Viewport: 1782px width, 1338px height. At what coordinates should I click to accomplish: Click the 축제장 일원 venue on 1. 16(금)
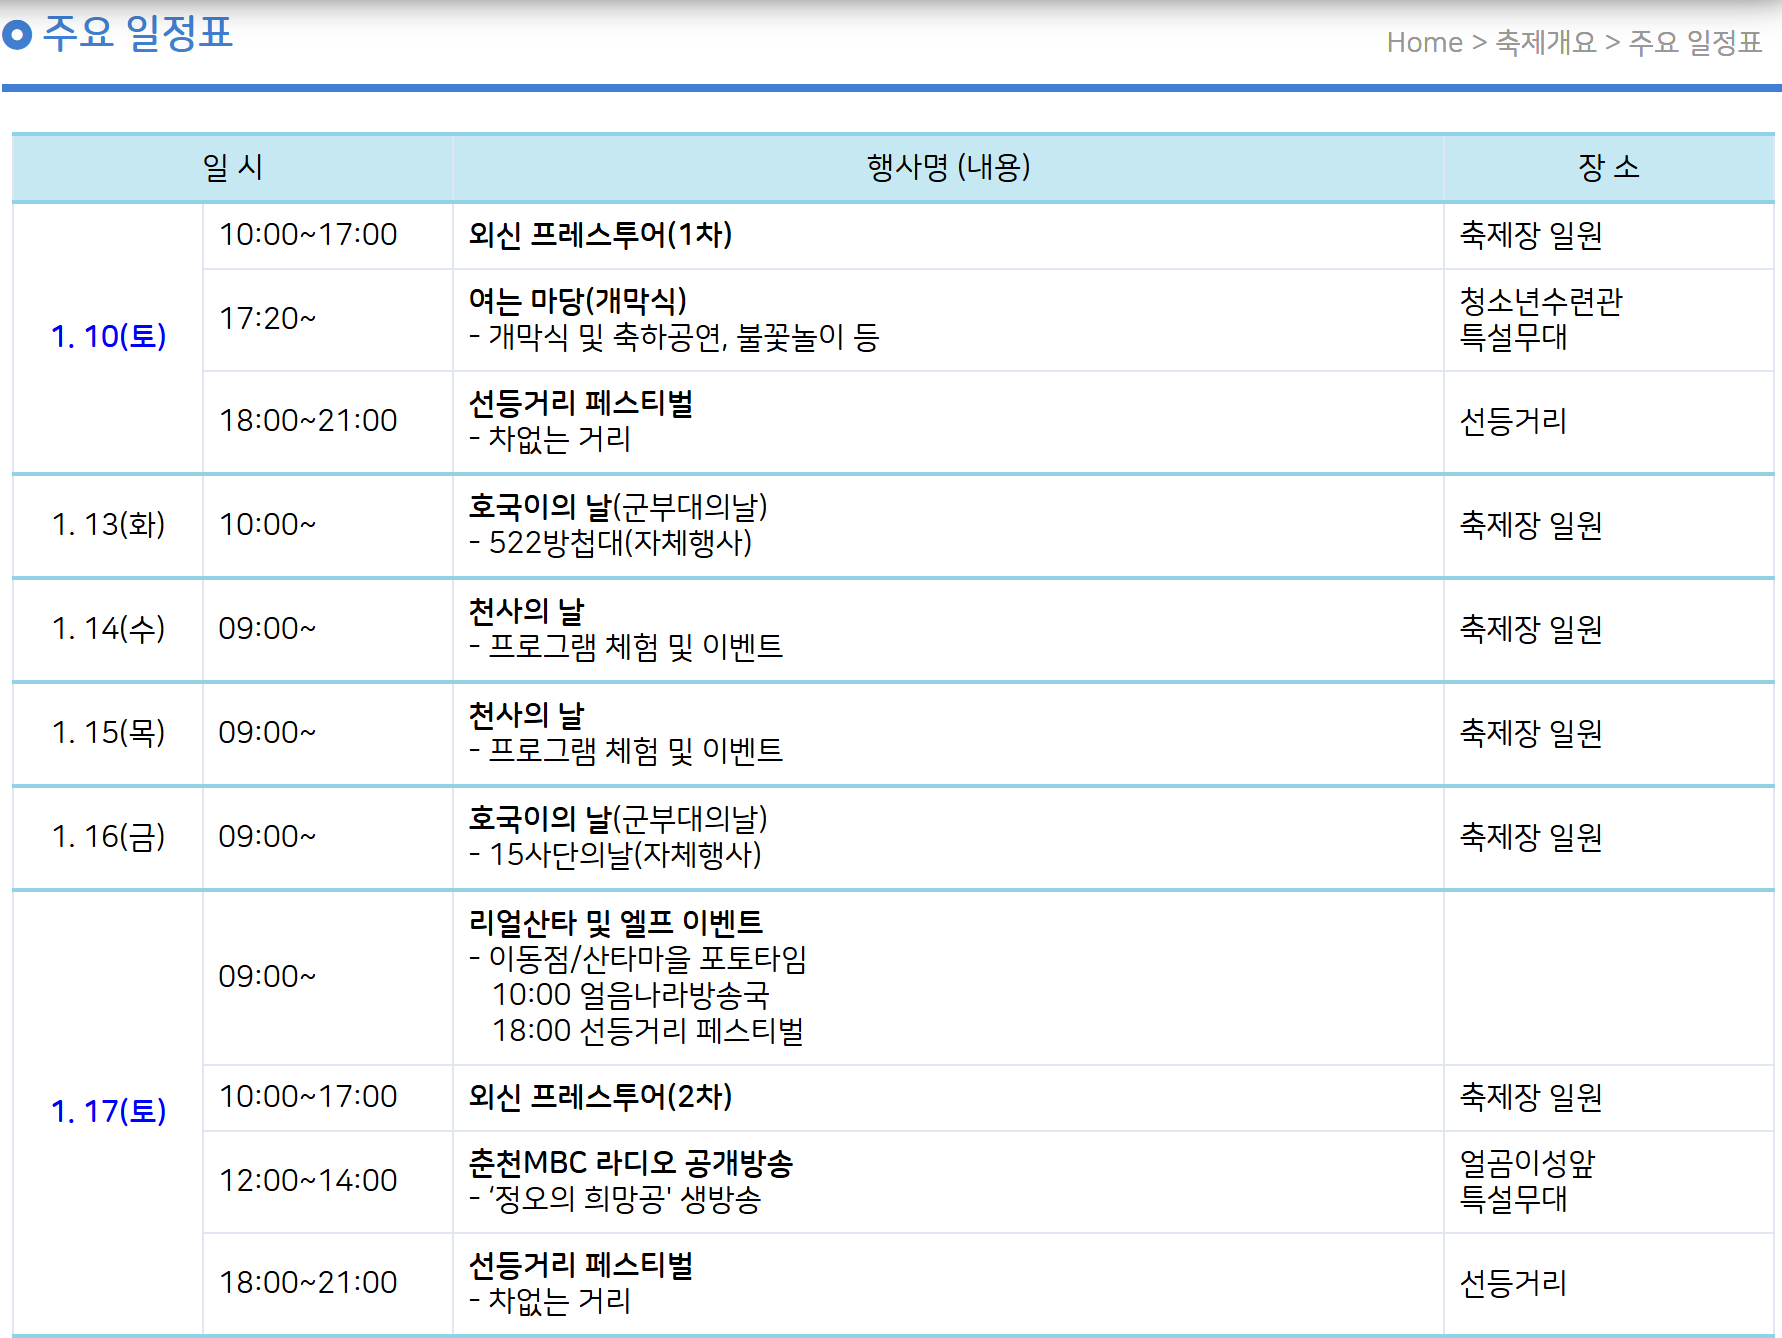tap(1531, 837)
